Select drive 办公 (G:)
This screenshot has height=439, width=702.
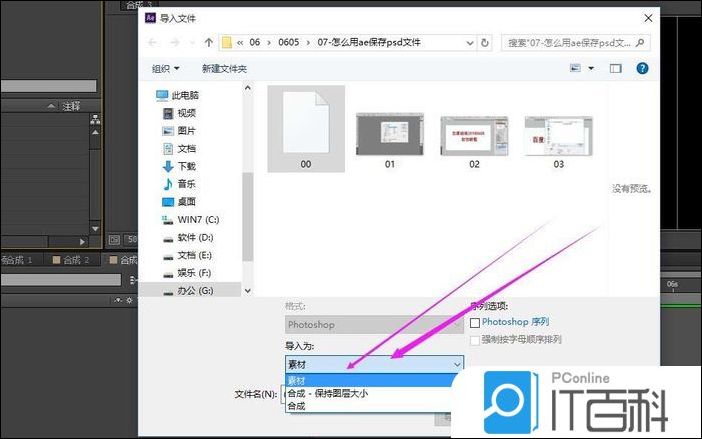(x=188, y=291)
